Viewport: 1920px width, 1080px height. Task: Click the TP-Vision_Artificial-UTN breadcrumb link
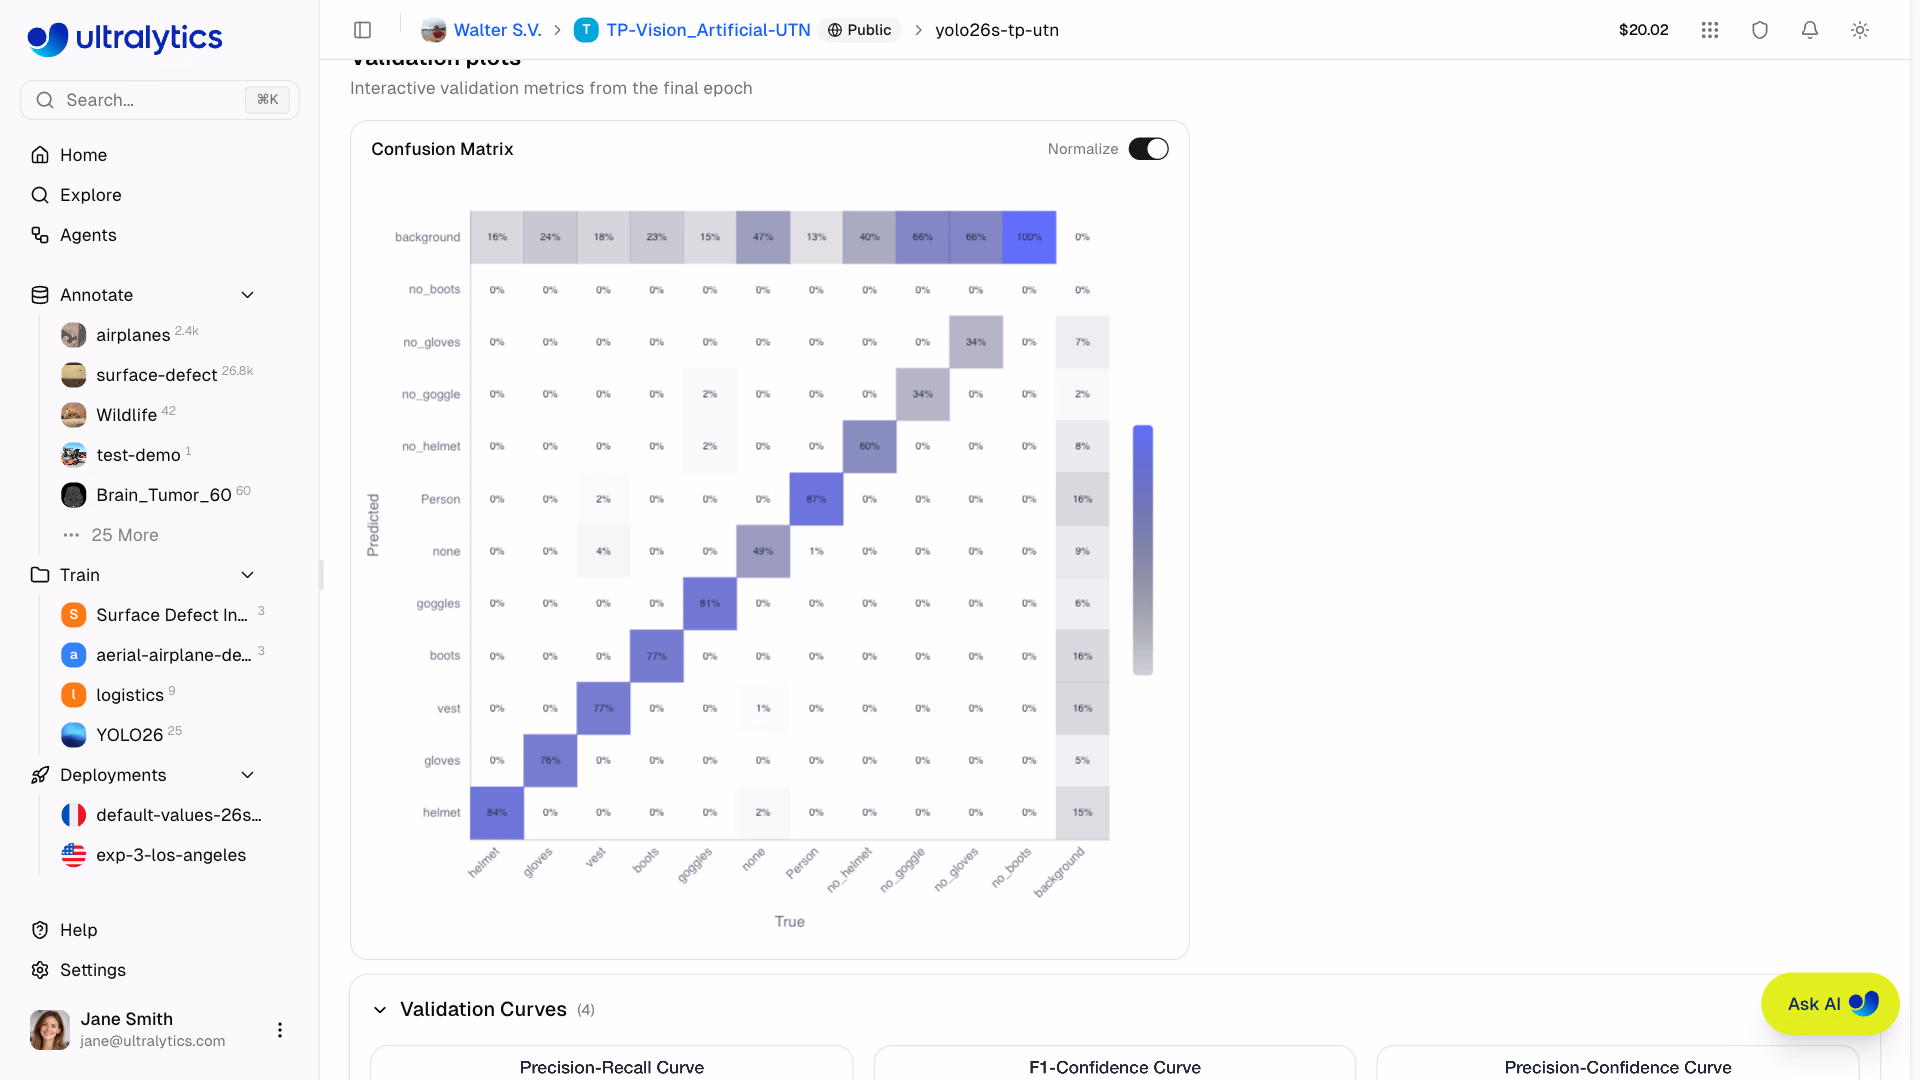click(x=708, y=30)
